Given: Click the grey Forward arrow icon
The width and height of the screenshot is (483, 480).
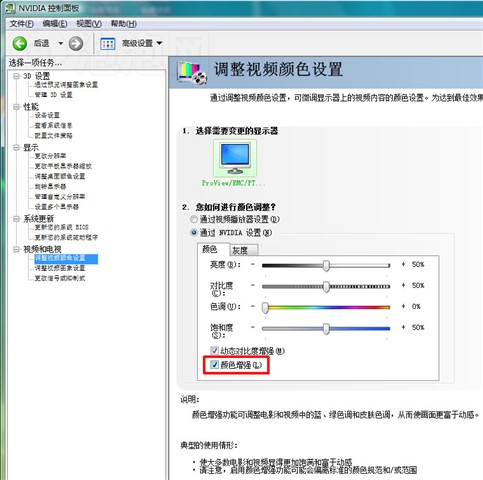Looking at the screenshot, I should 76,43.
